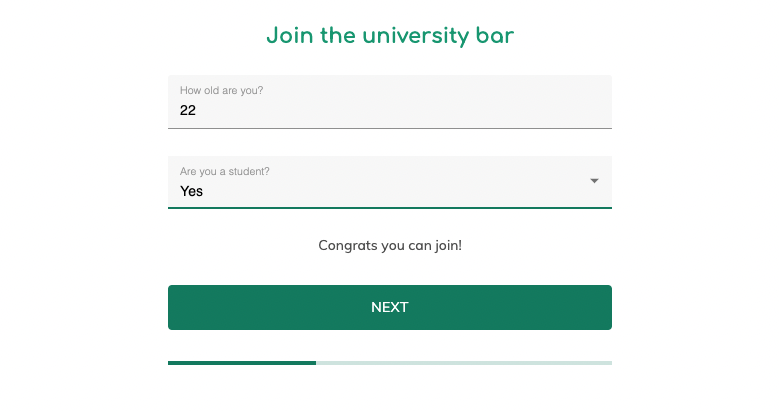Proceed to the next step with NEXT
Viewport: 779px width, 411px height.
point(390,307)
